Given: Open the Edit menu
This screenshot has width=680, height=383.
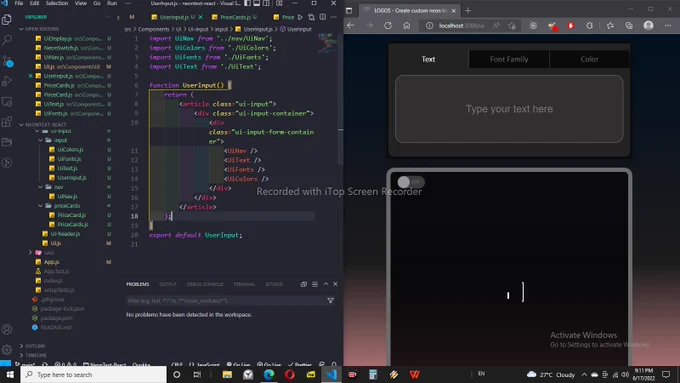Looking at the screenshot, I should pyautogui.click(x=35, y=3).
